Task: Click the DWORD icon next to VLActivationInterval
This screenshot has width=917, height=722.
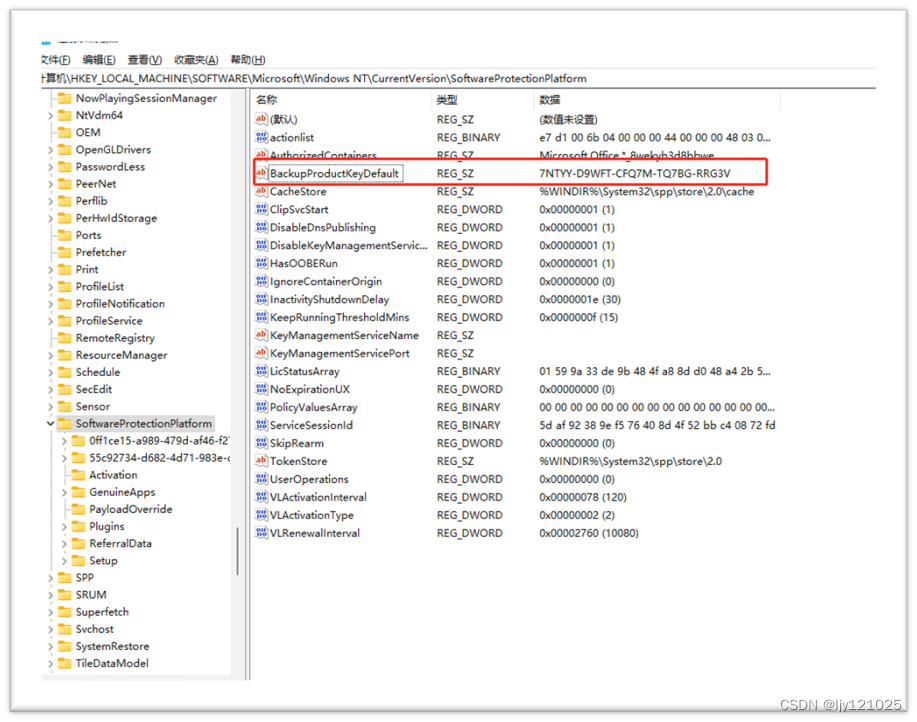Action: pyautogui.click(x=260, y=497)
